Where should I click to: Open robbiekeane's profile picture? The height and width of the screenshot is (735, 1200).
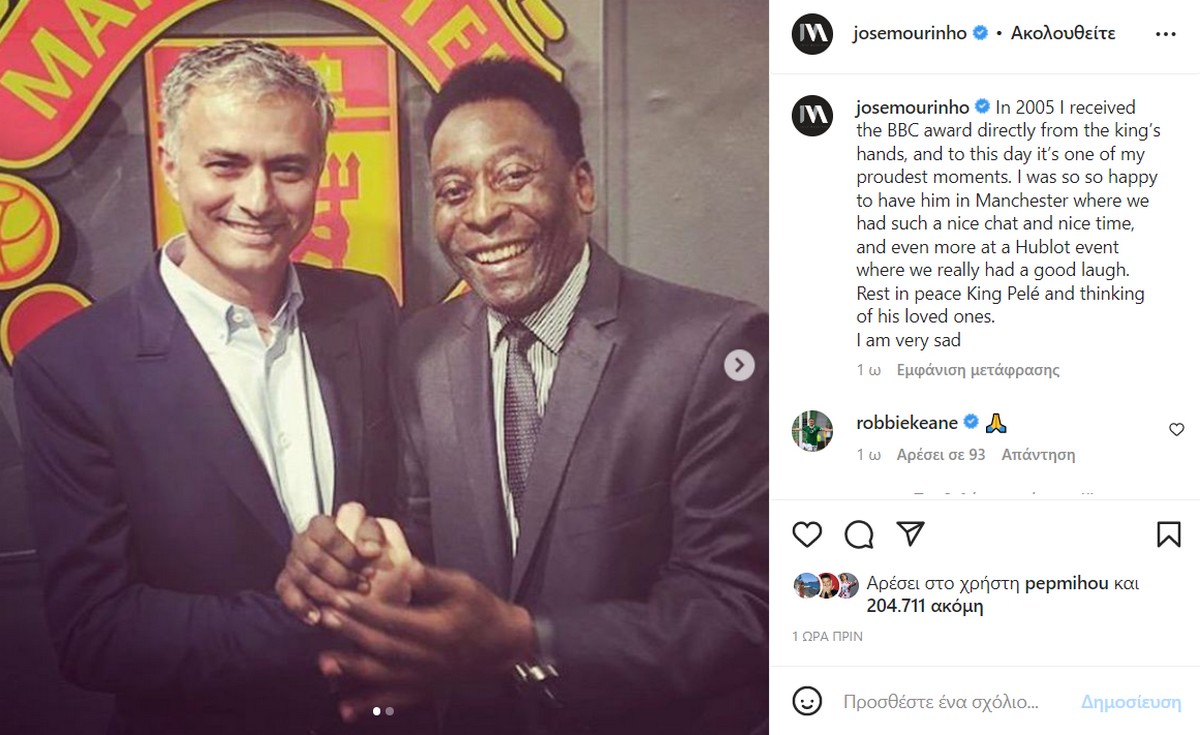coord(812,430)
